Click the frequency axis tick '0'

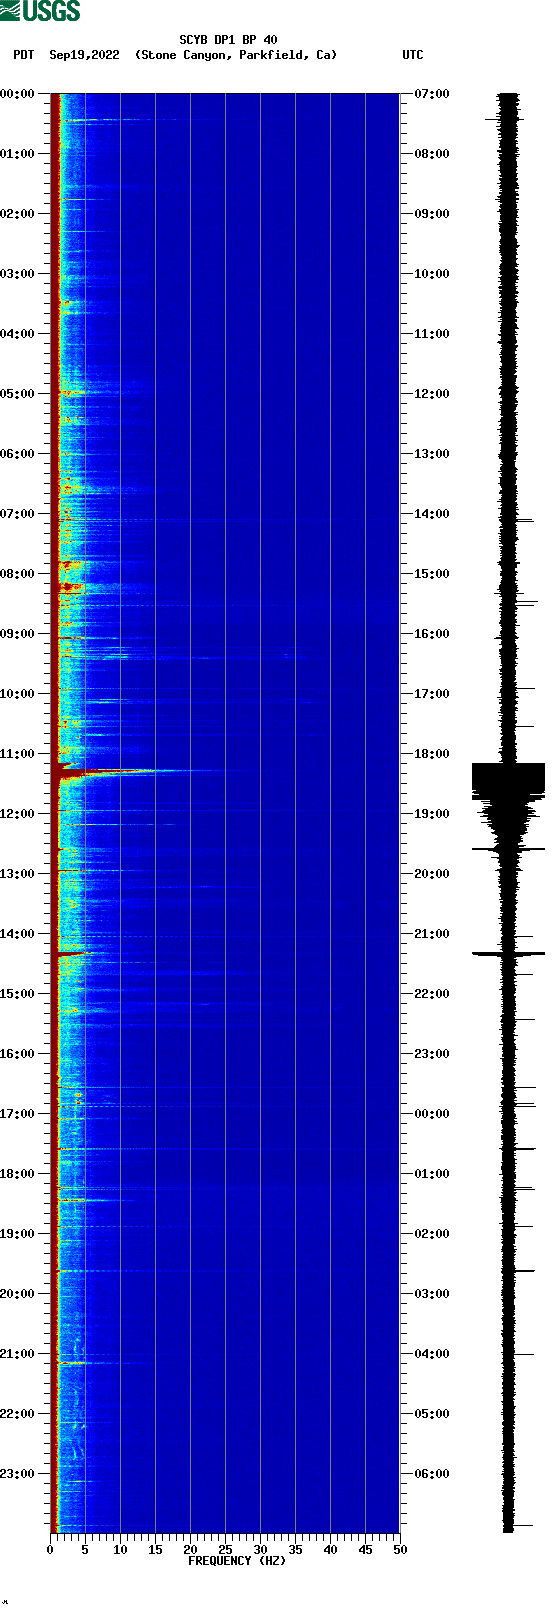tap(50, 1550)
